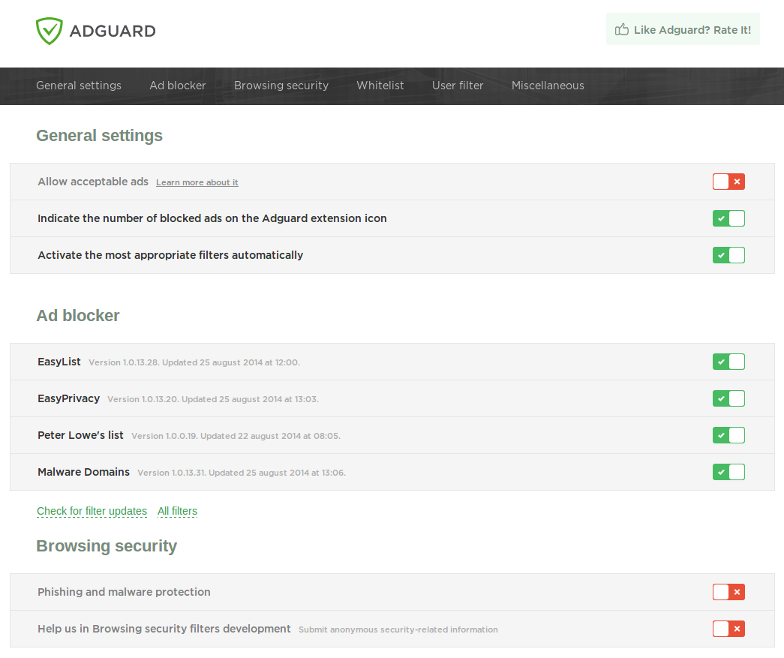Click the EasyList filter name
Image resolution: width=784 pixels, height=658 pixels.
pos(59,362)
